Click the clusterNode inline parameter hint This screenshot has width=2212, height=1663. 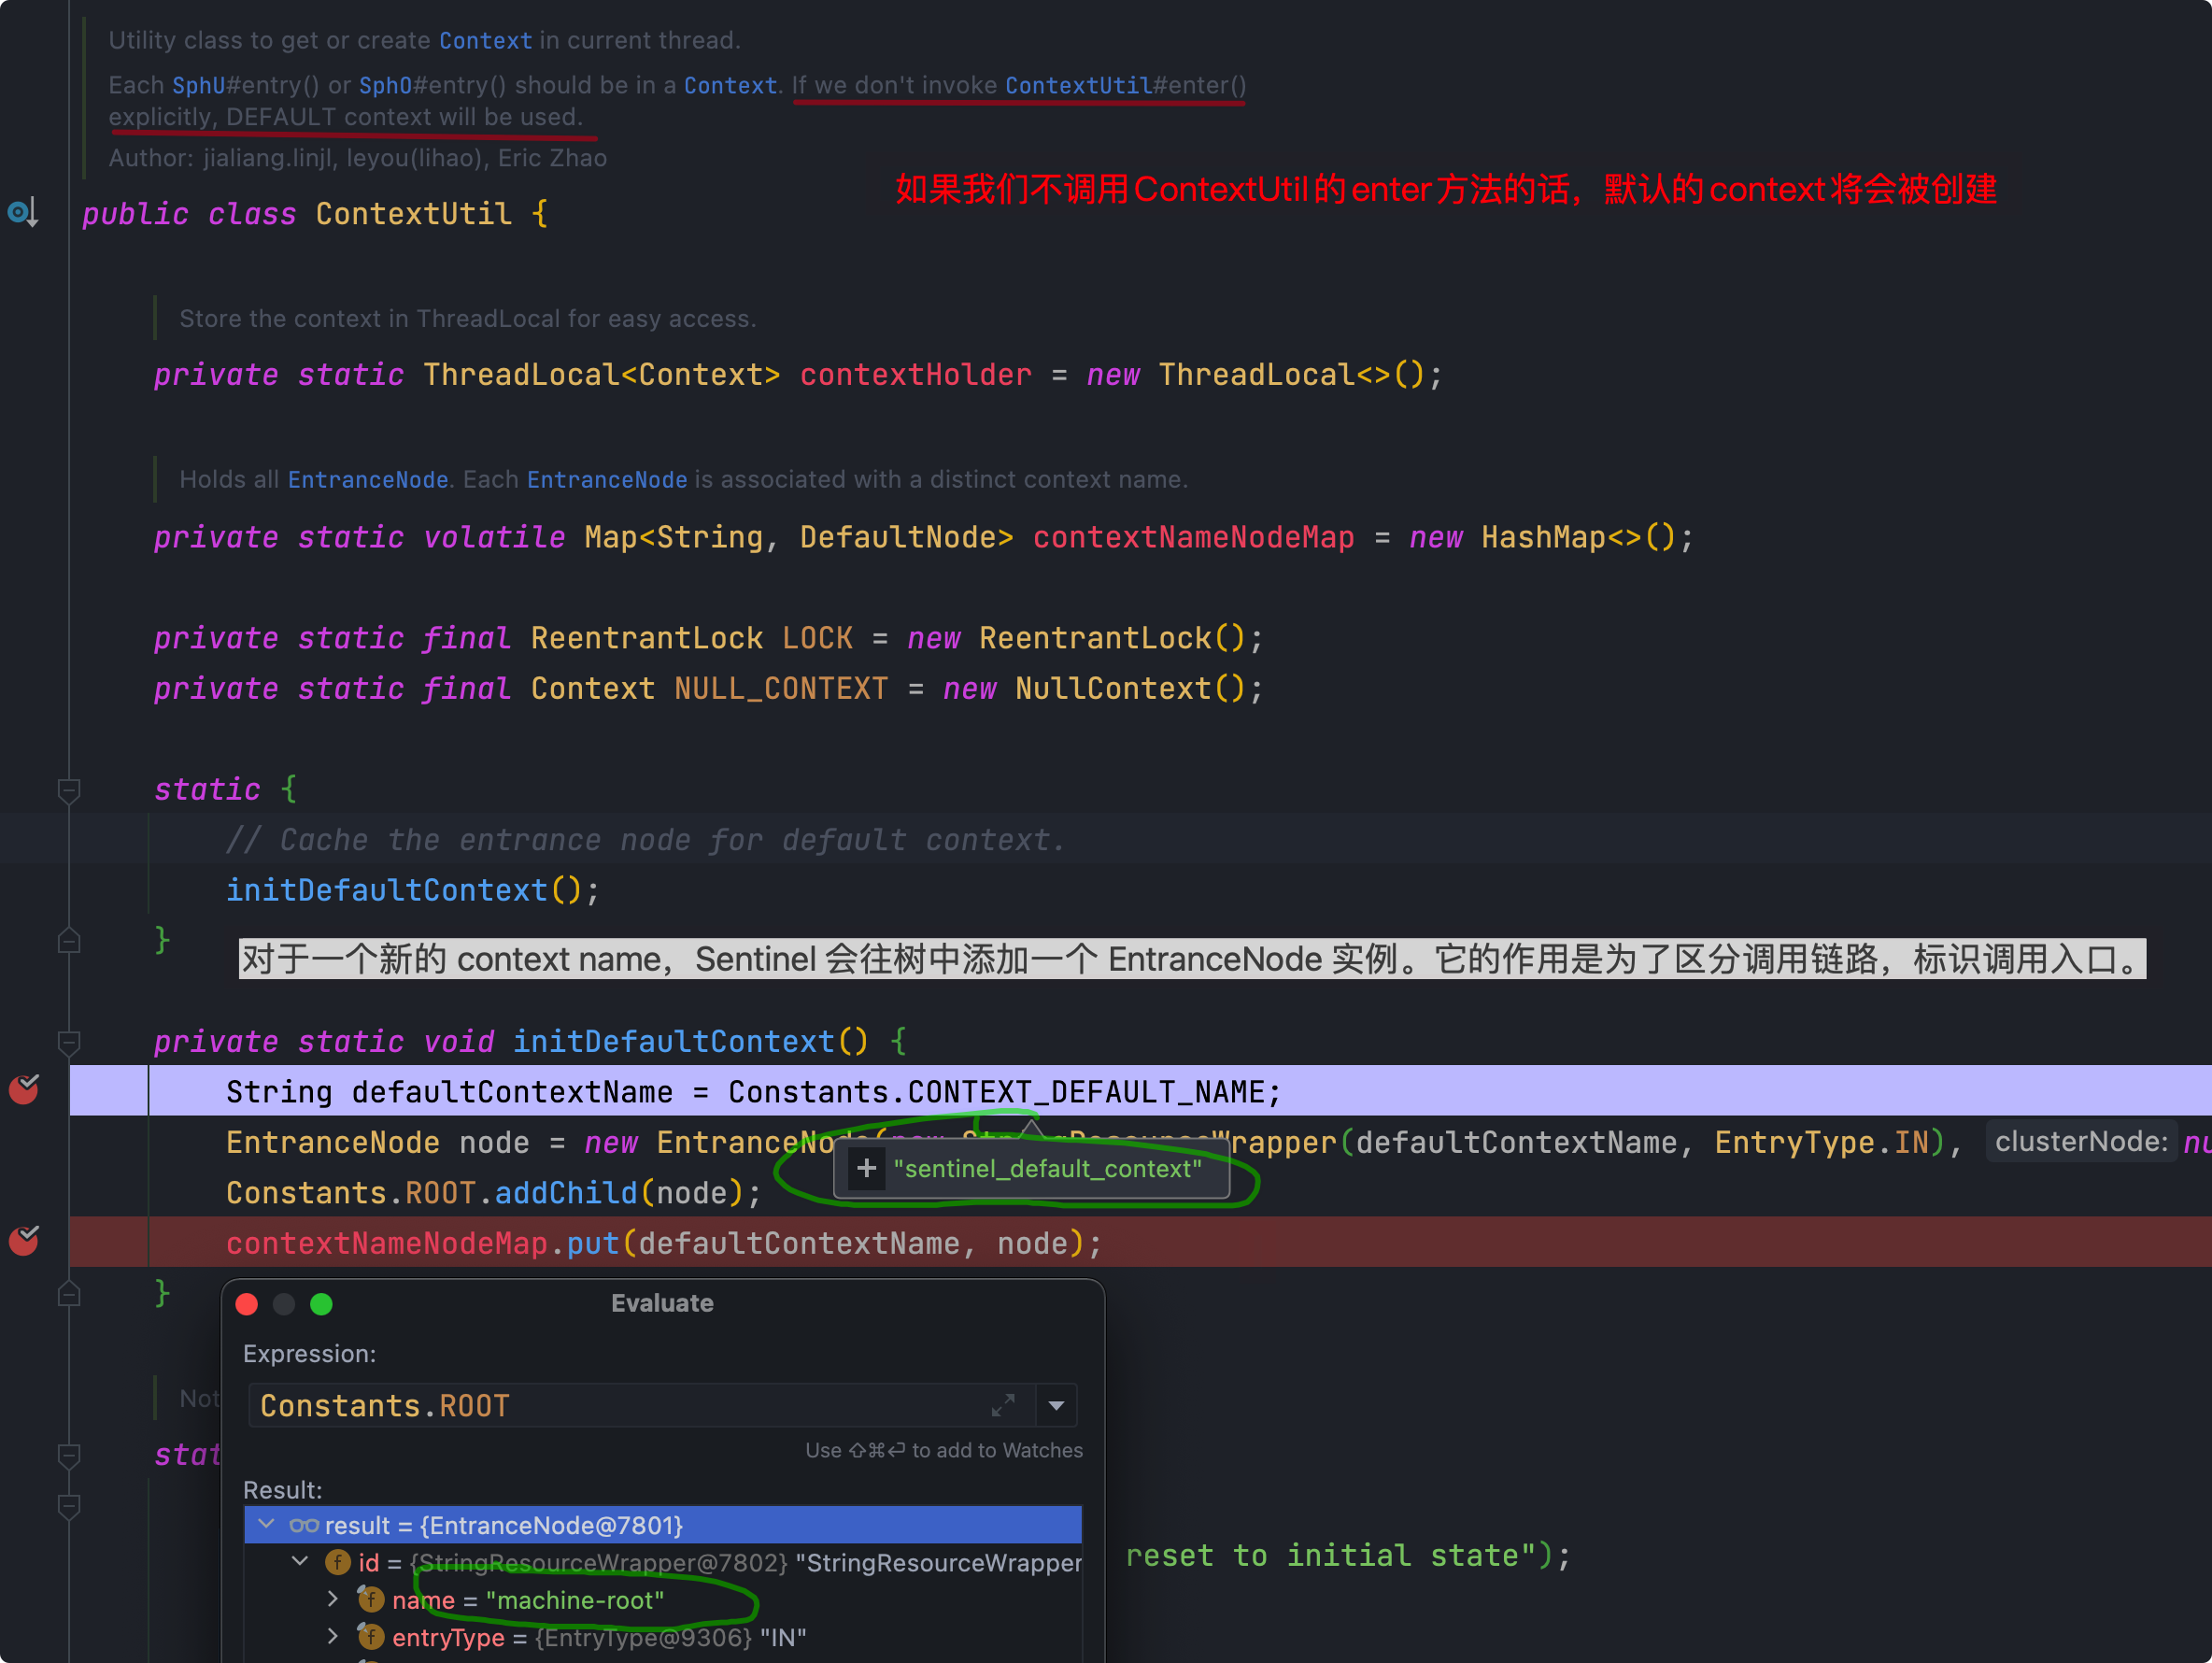2080,1141
